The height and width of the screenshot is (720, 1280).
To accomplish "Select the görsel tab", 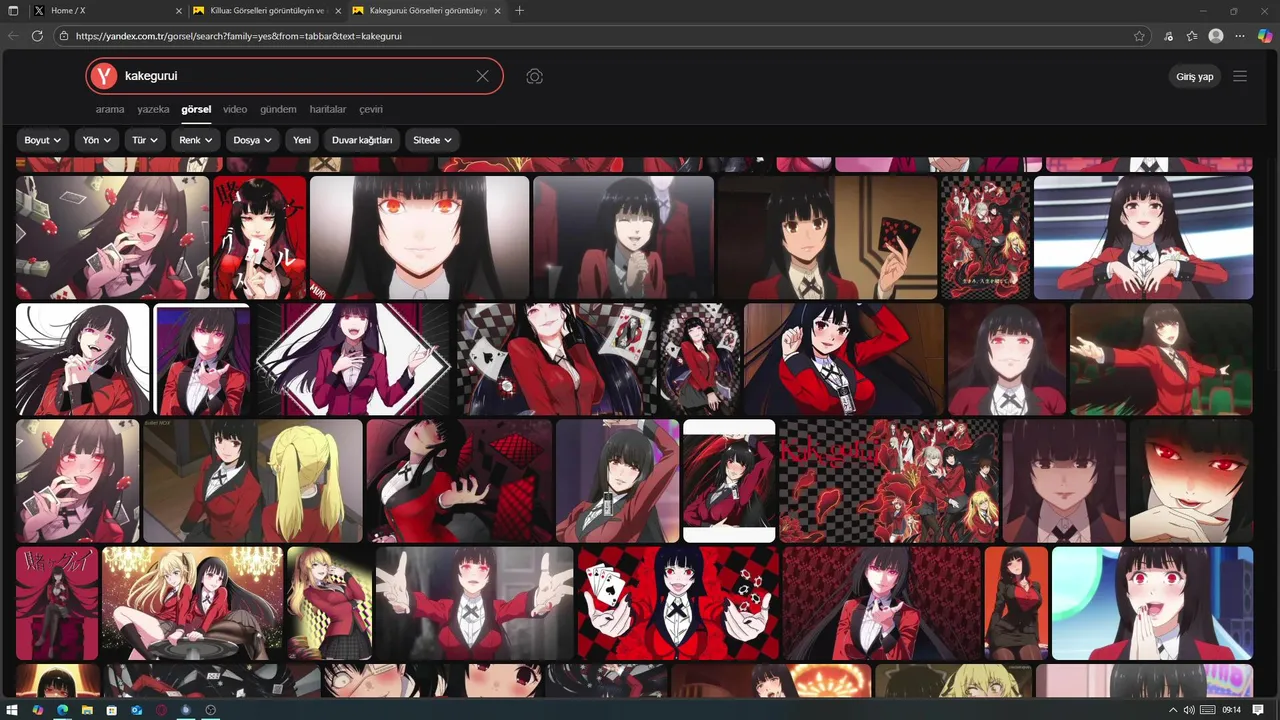I will [x=196, y=109].
